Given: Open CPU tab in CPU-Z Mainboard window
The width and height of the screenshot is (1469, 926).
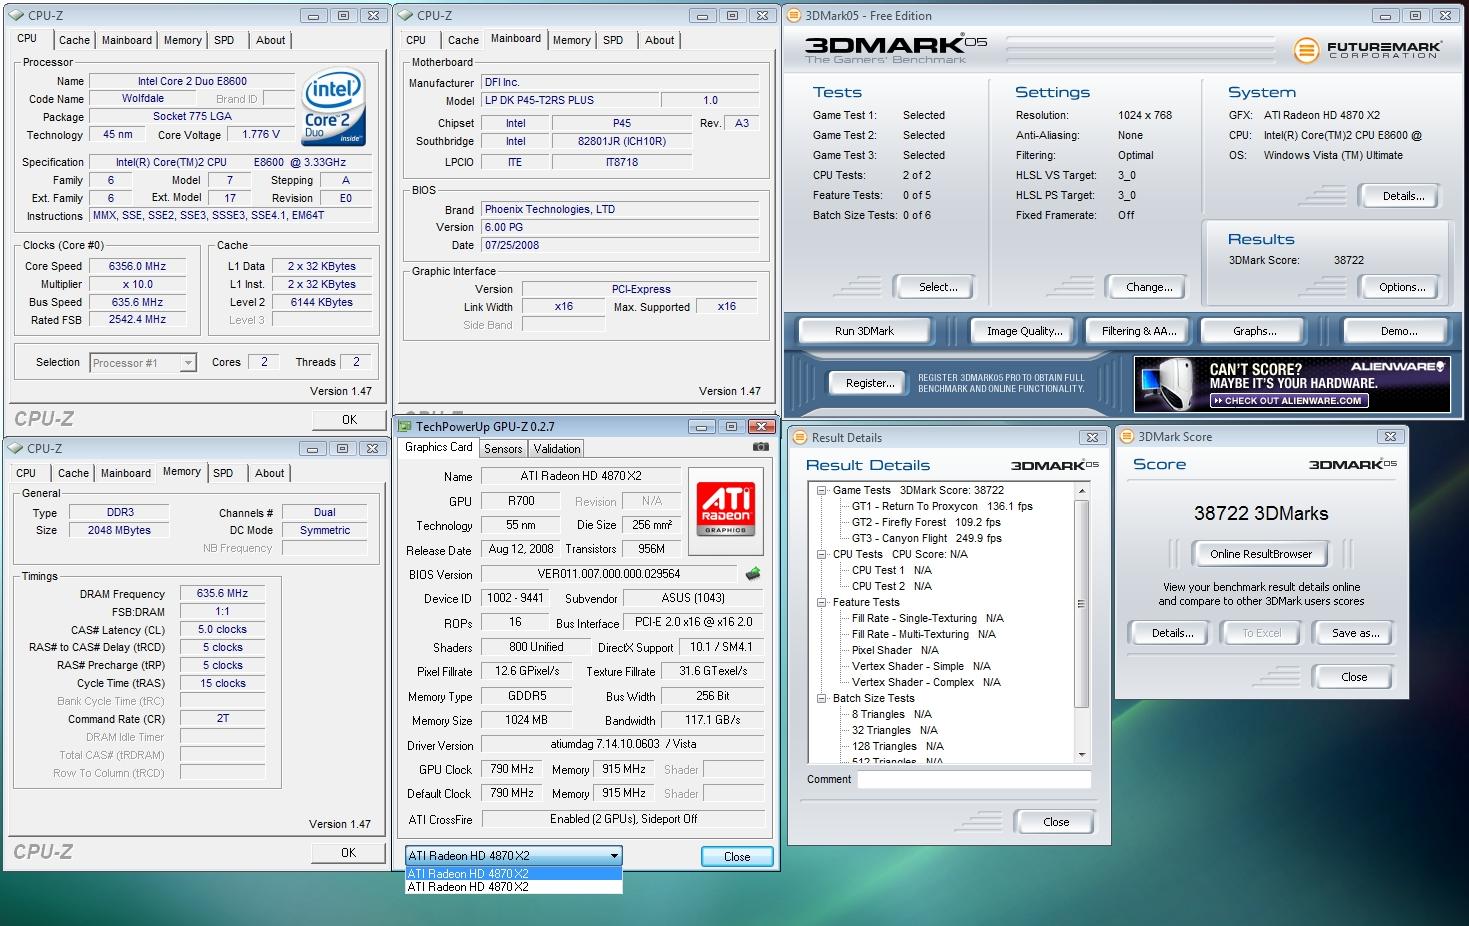Looking at the screenshot, I should coord(416,40).
